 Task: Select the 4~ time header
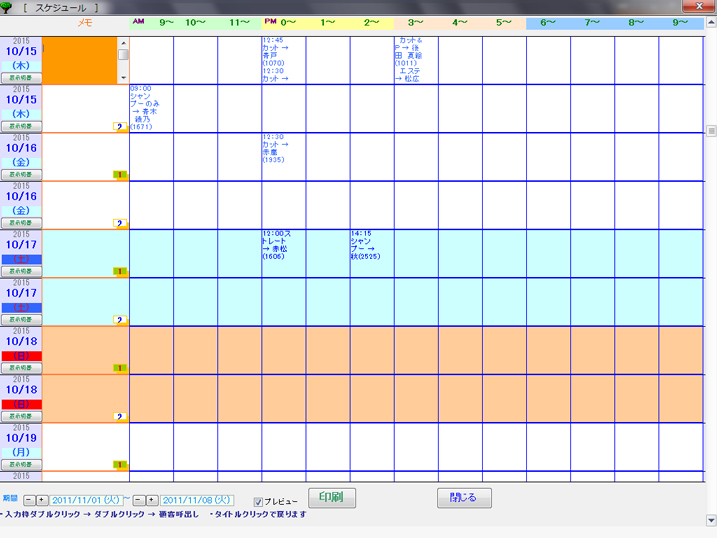pyautogui.click(x=460, y=23)
